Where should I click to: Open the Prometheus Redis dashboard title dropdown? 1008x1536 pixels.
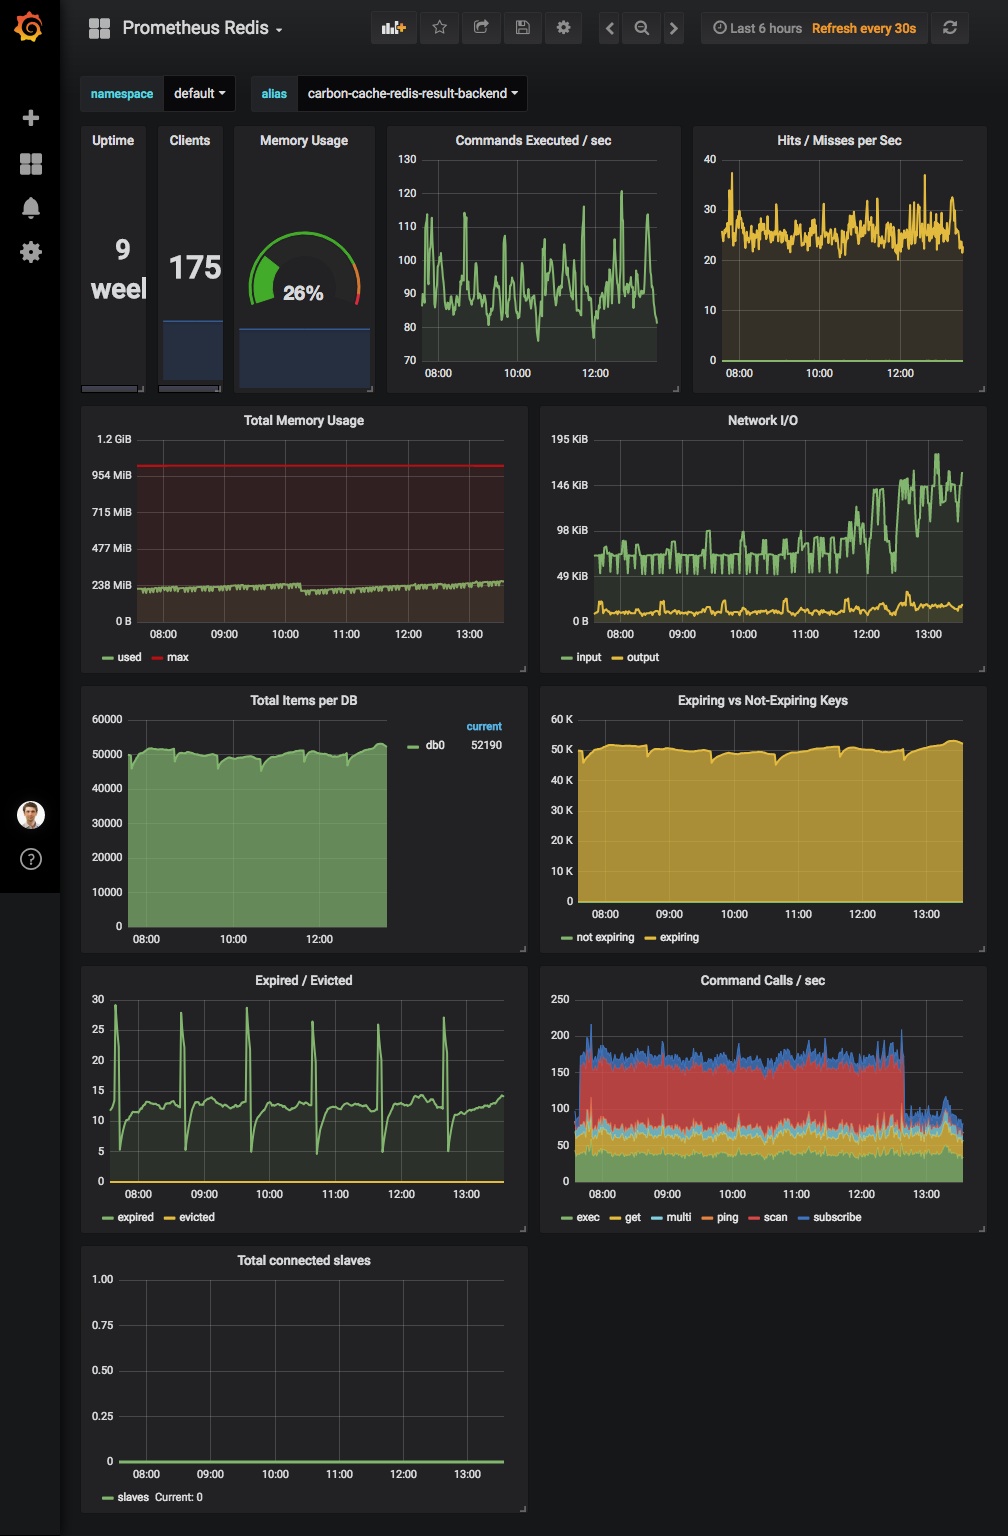tap(202, 28)
